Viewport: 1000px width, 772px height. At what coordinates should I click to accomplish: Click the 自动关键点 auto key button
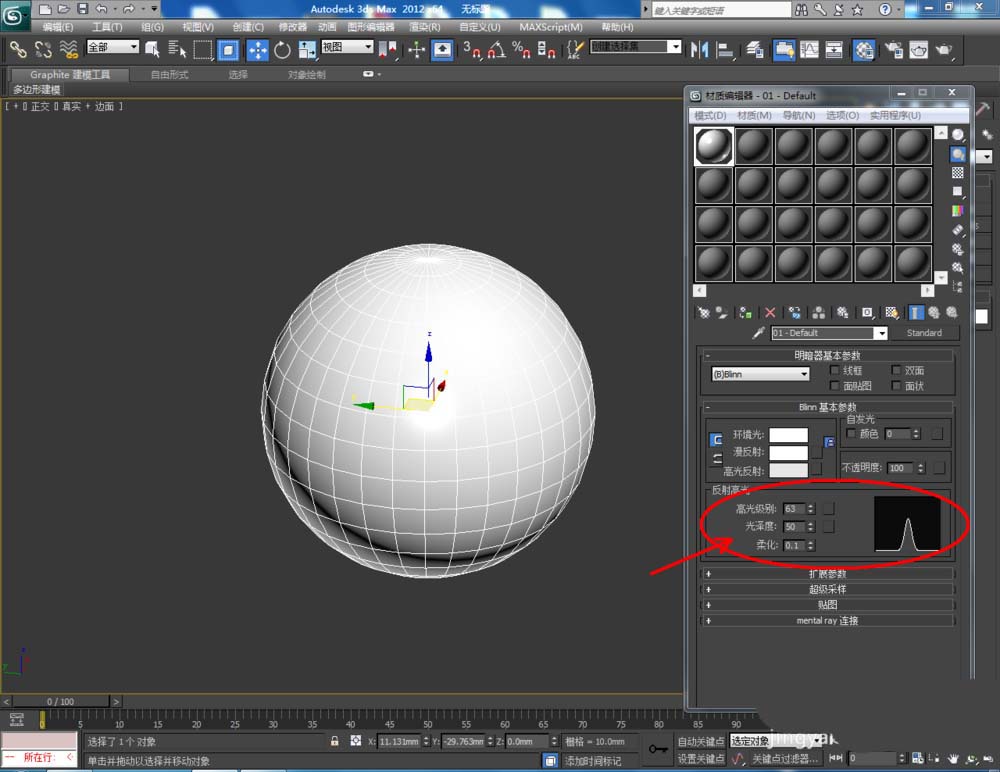701,741
